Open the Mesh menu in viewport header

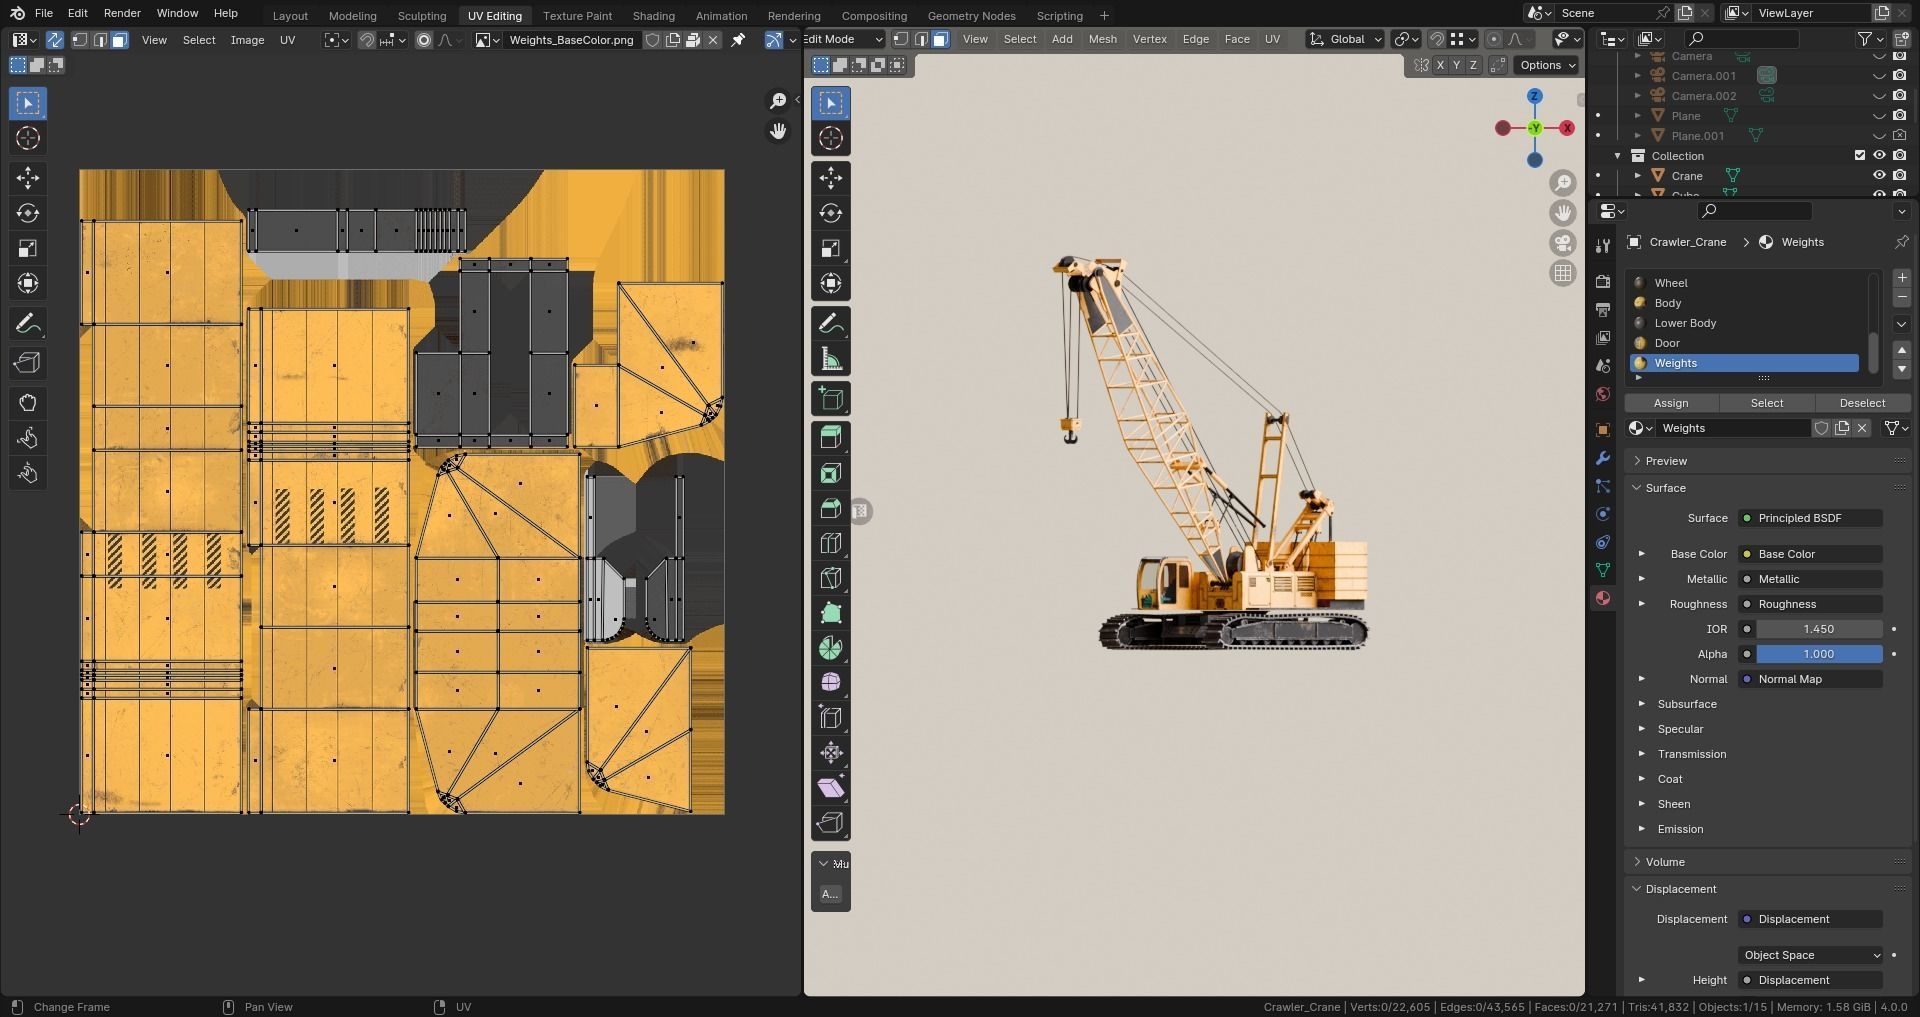click(x=1102, y=39)
